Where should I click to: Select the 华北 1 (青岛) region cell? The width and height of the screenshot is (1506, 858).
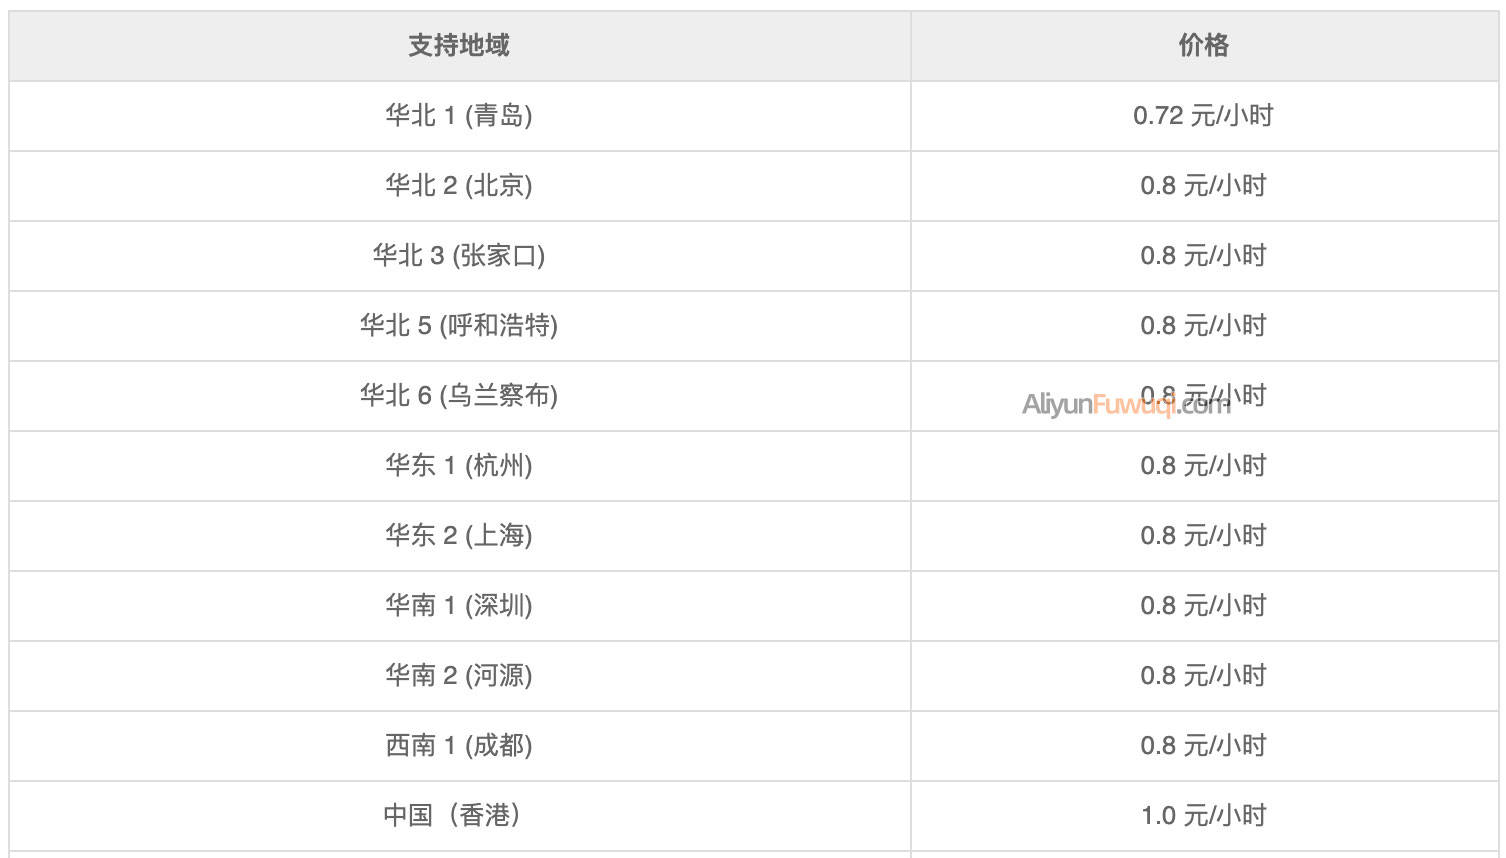[459, 116]
